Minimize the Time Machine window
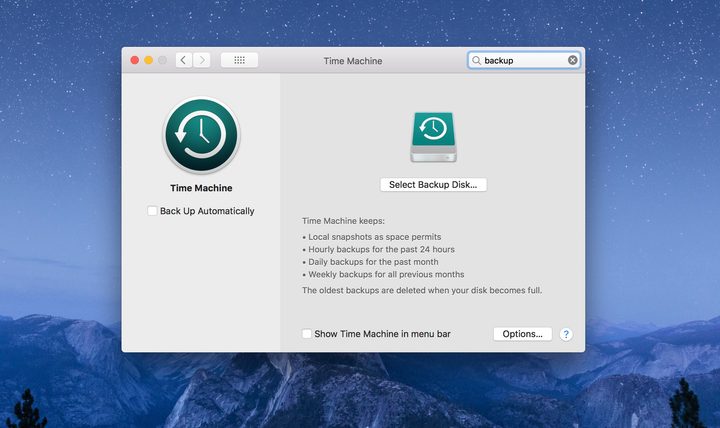 [x=148, y=60]
